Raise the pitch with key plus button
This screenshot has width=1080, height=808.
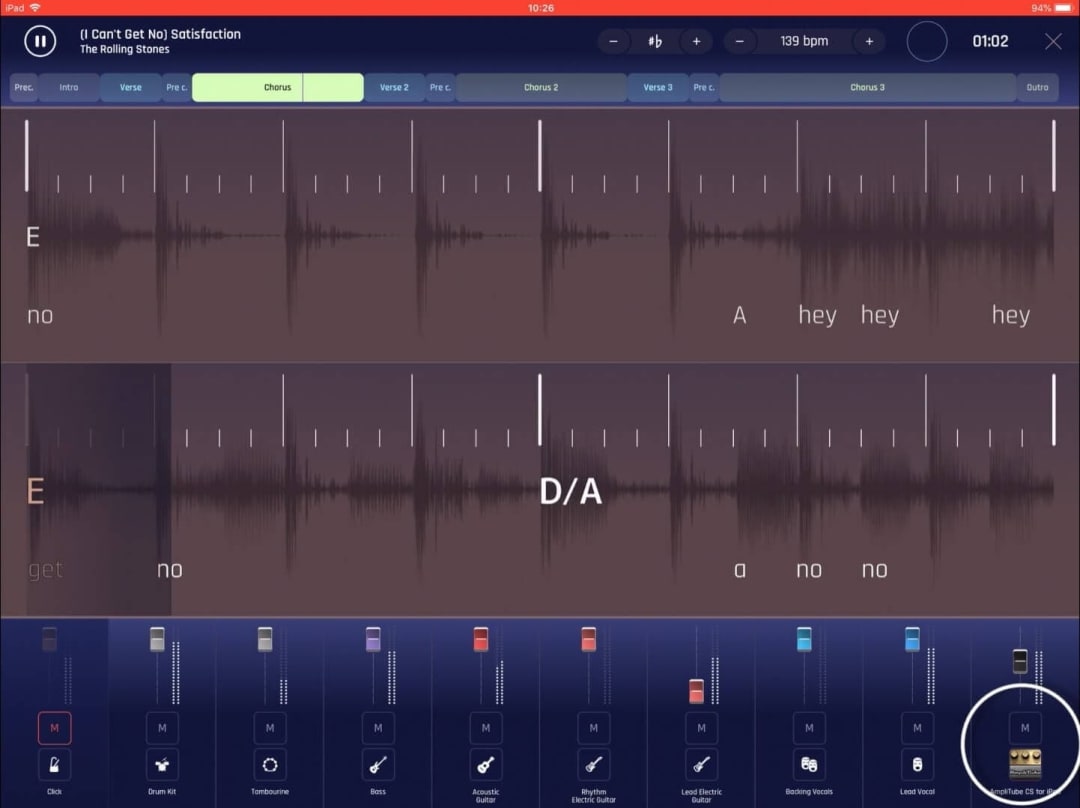click(696, 41)
